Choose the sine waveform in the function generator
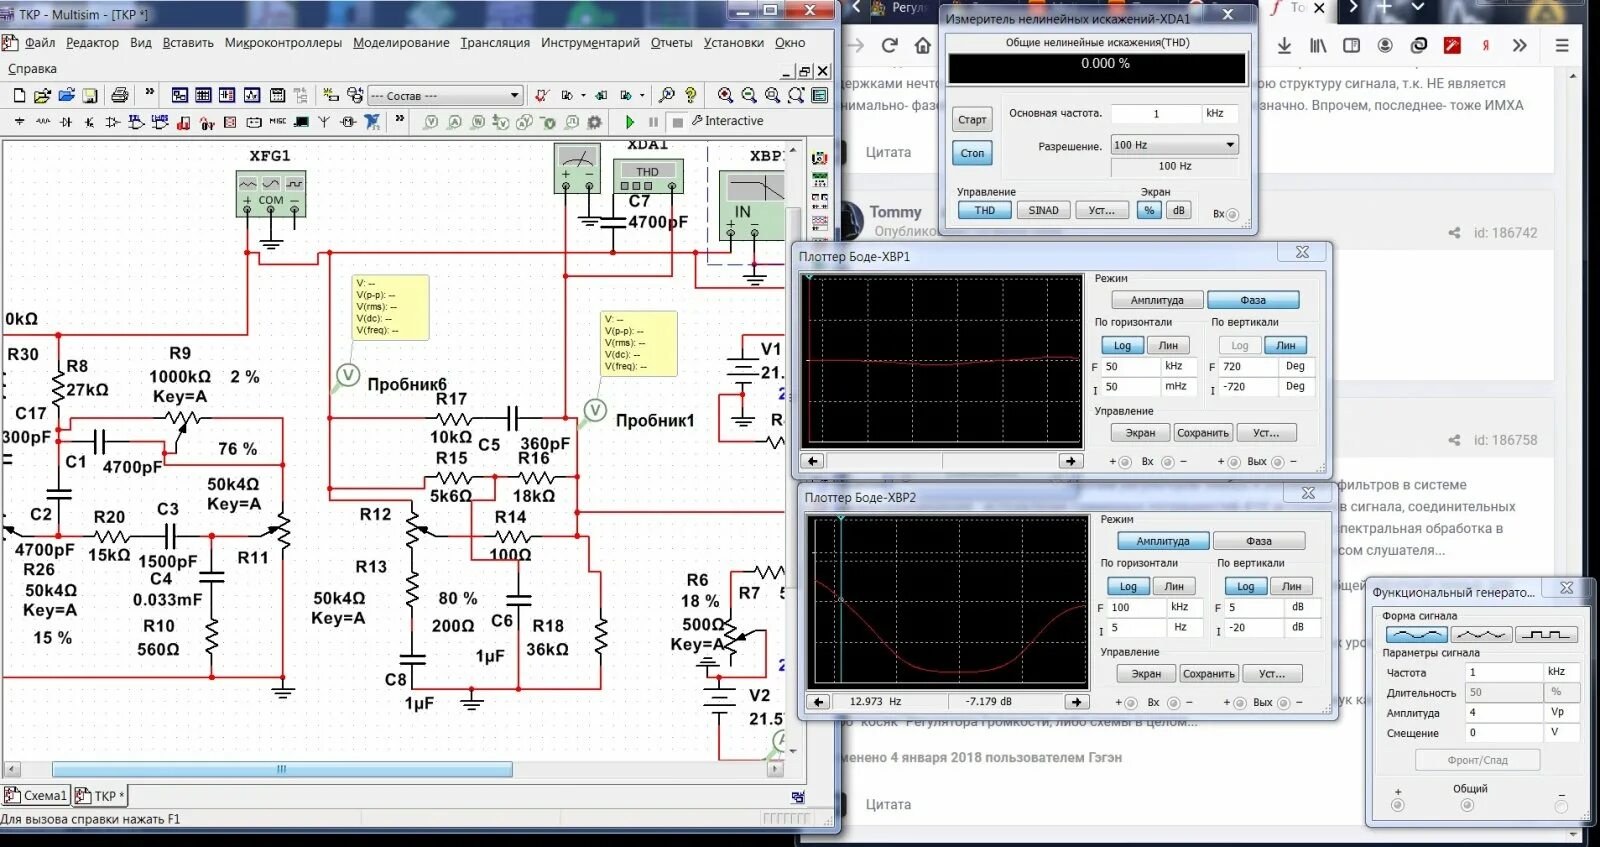The height and width of the screenshot is (847, 1600). (1416, 635)
